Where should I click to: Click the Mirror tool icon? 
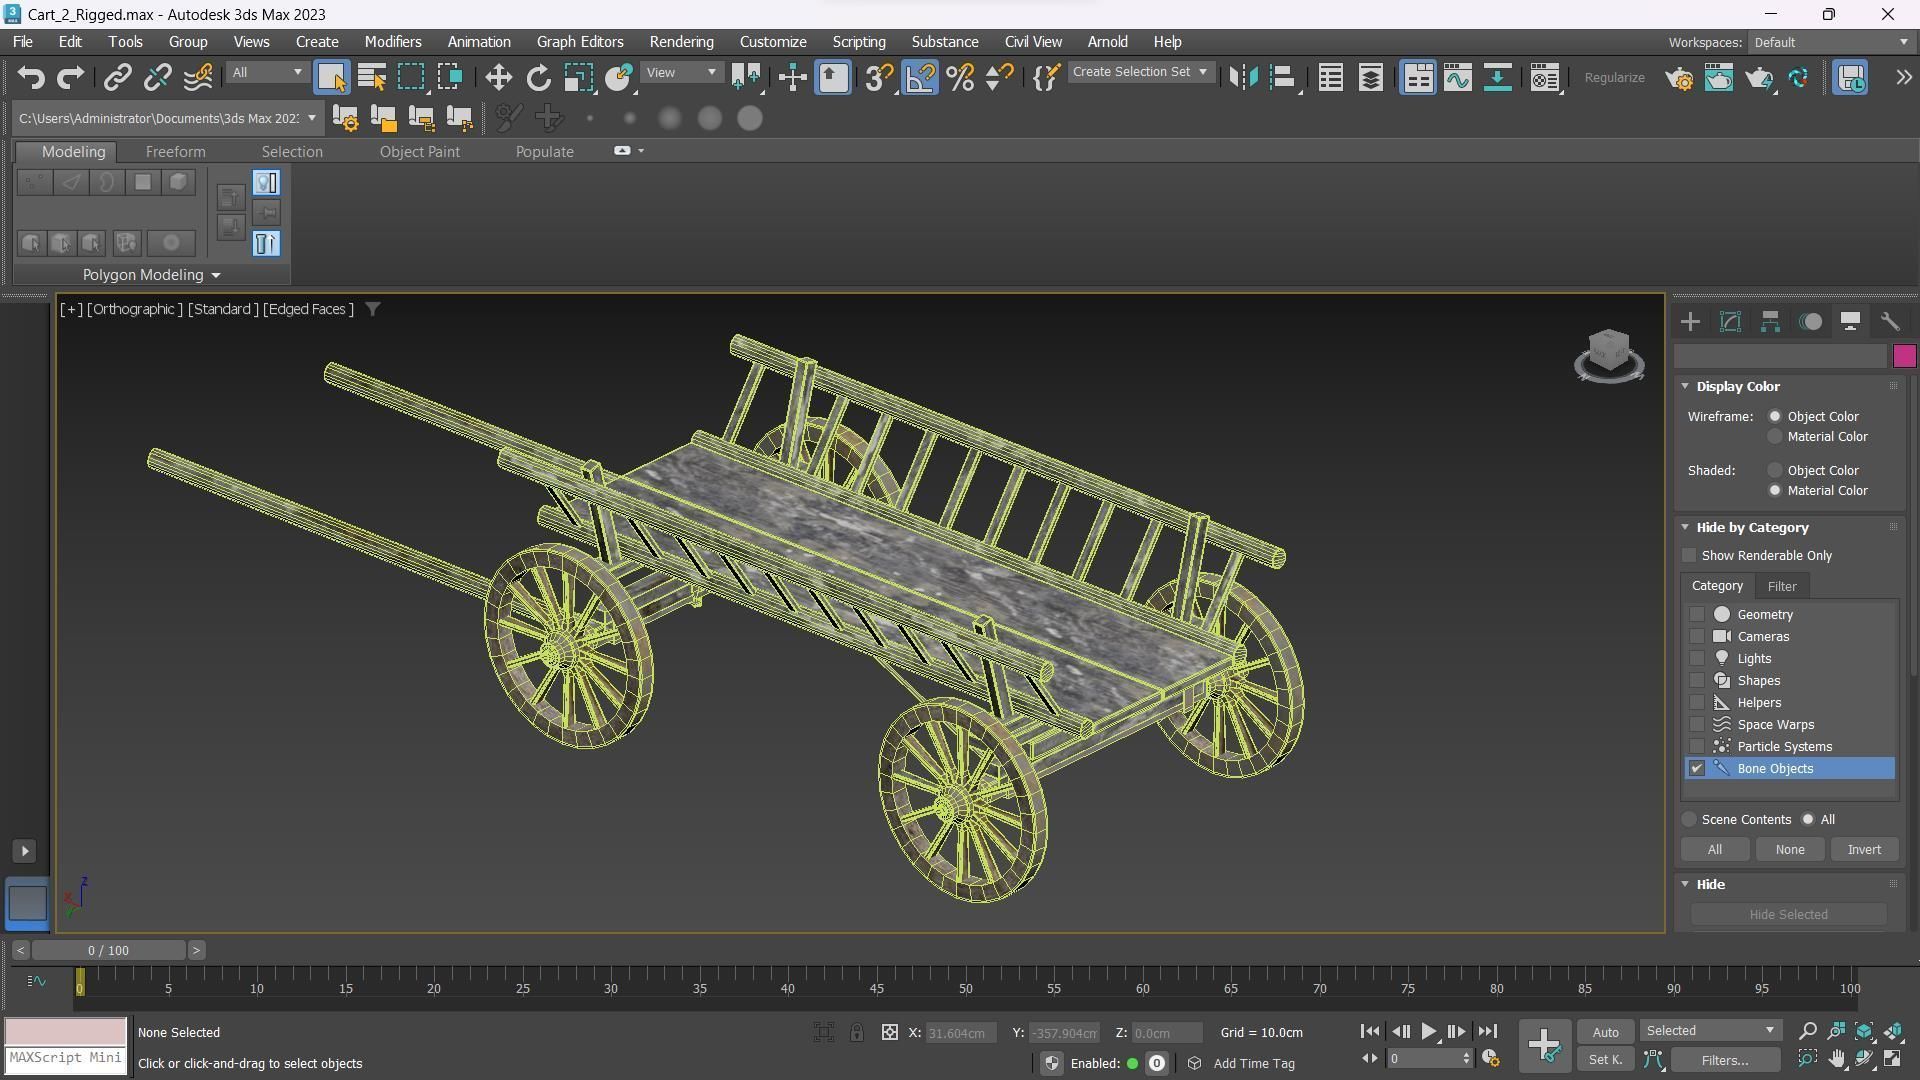tap(1243, 78)
